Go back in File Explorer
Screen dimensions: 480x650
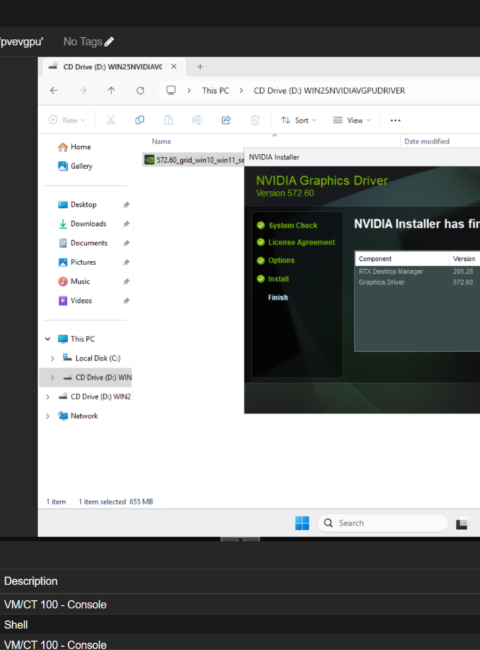click(54, 90)
